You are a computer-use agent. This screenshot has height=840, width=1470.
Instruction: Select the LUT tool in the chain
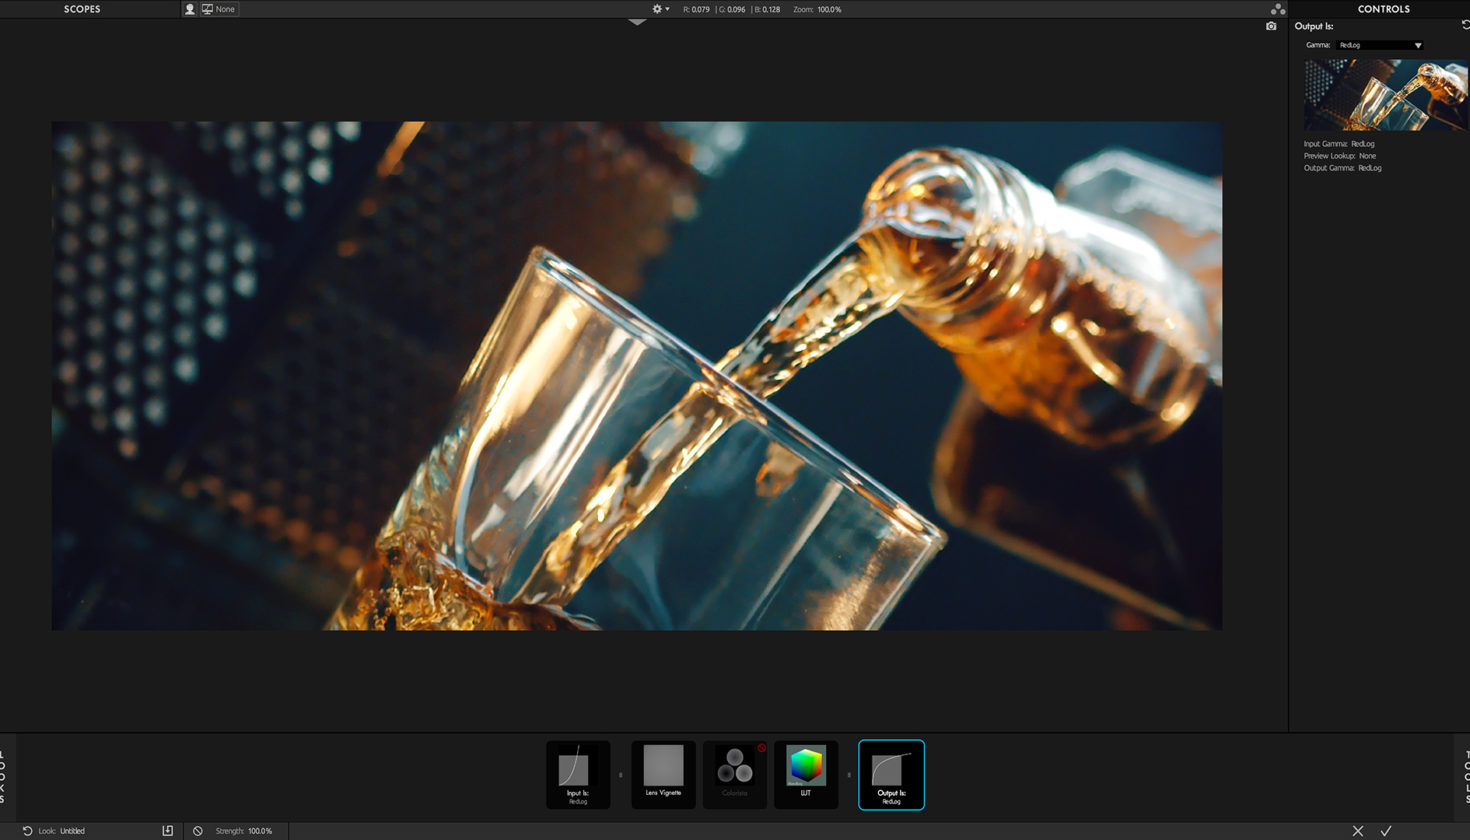(806, 774)
